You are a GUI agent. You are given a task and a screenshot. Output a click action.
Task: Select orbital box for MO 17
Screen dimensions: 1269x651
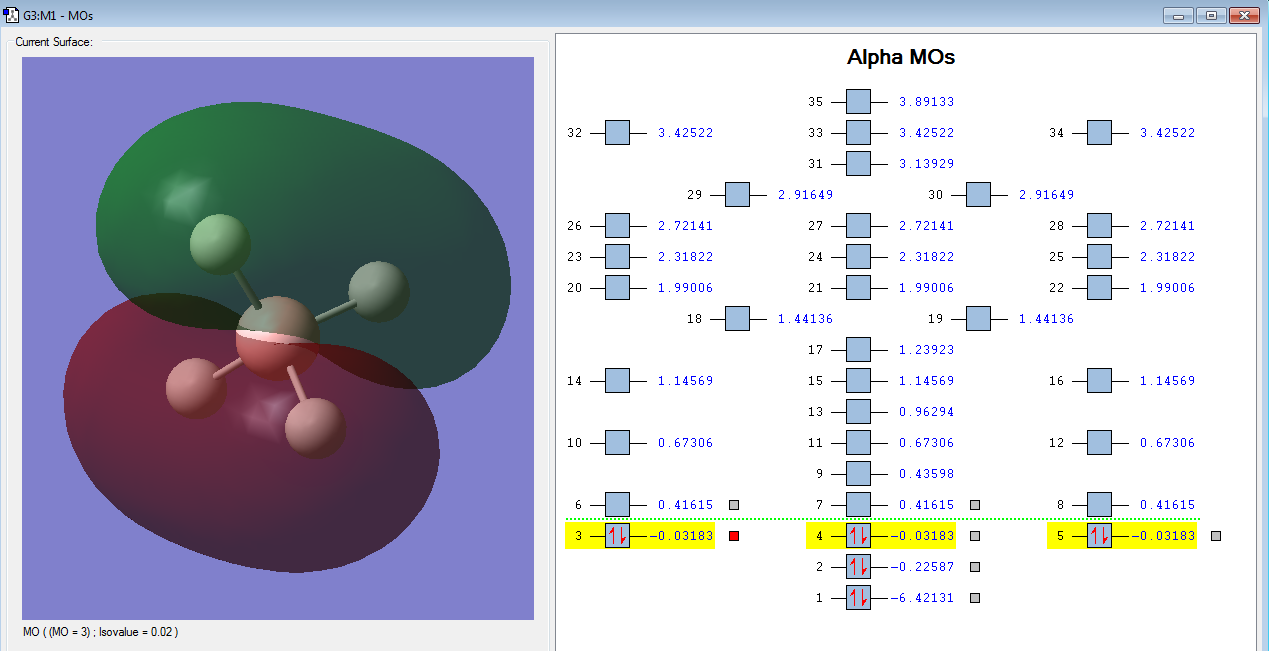click(858, 350)
